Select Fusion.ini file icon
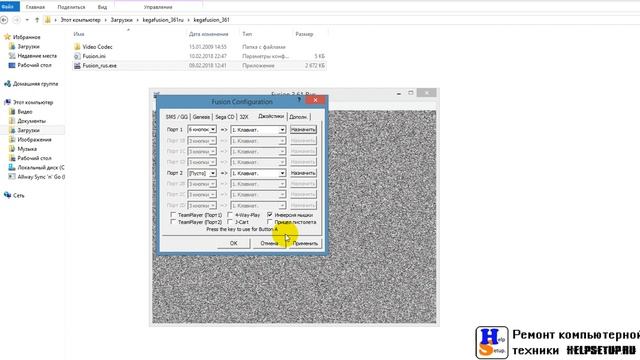Screen dimensions: 640x360 click(77, 56)
